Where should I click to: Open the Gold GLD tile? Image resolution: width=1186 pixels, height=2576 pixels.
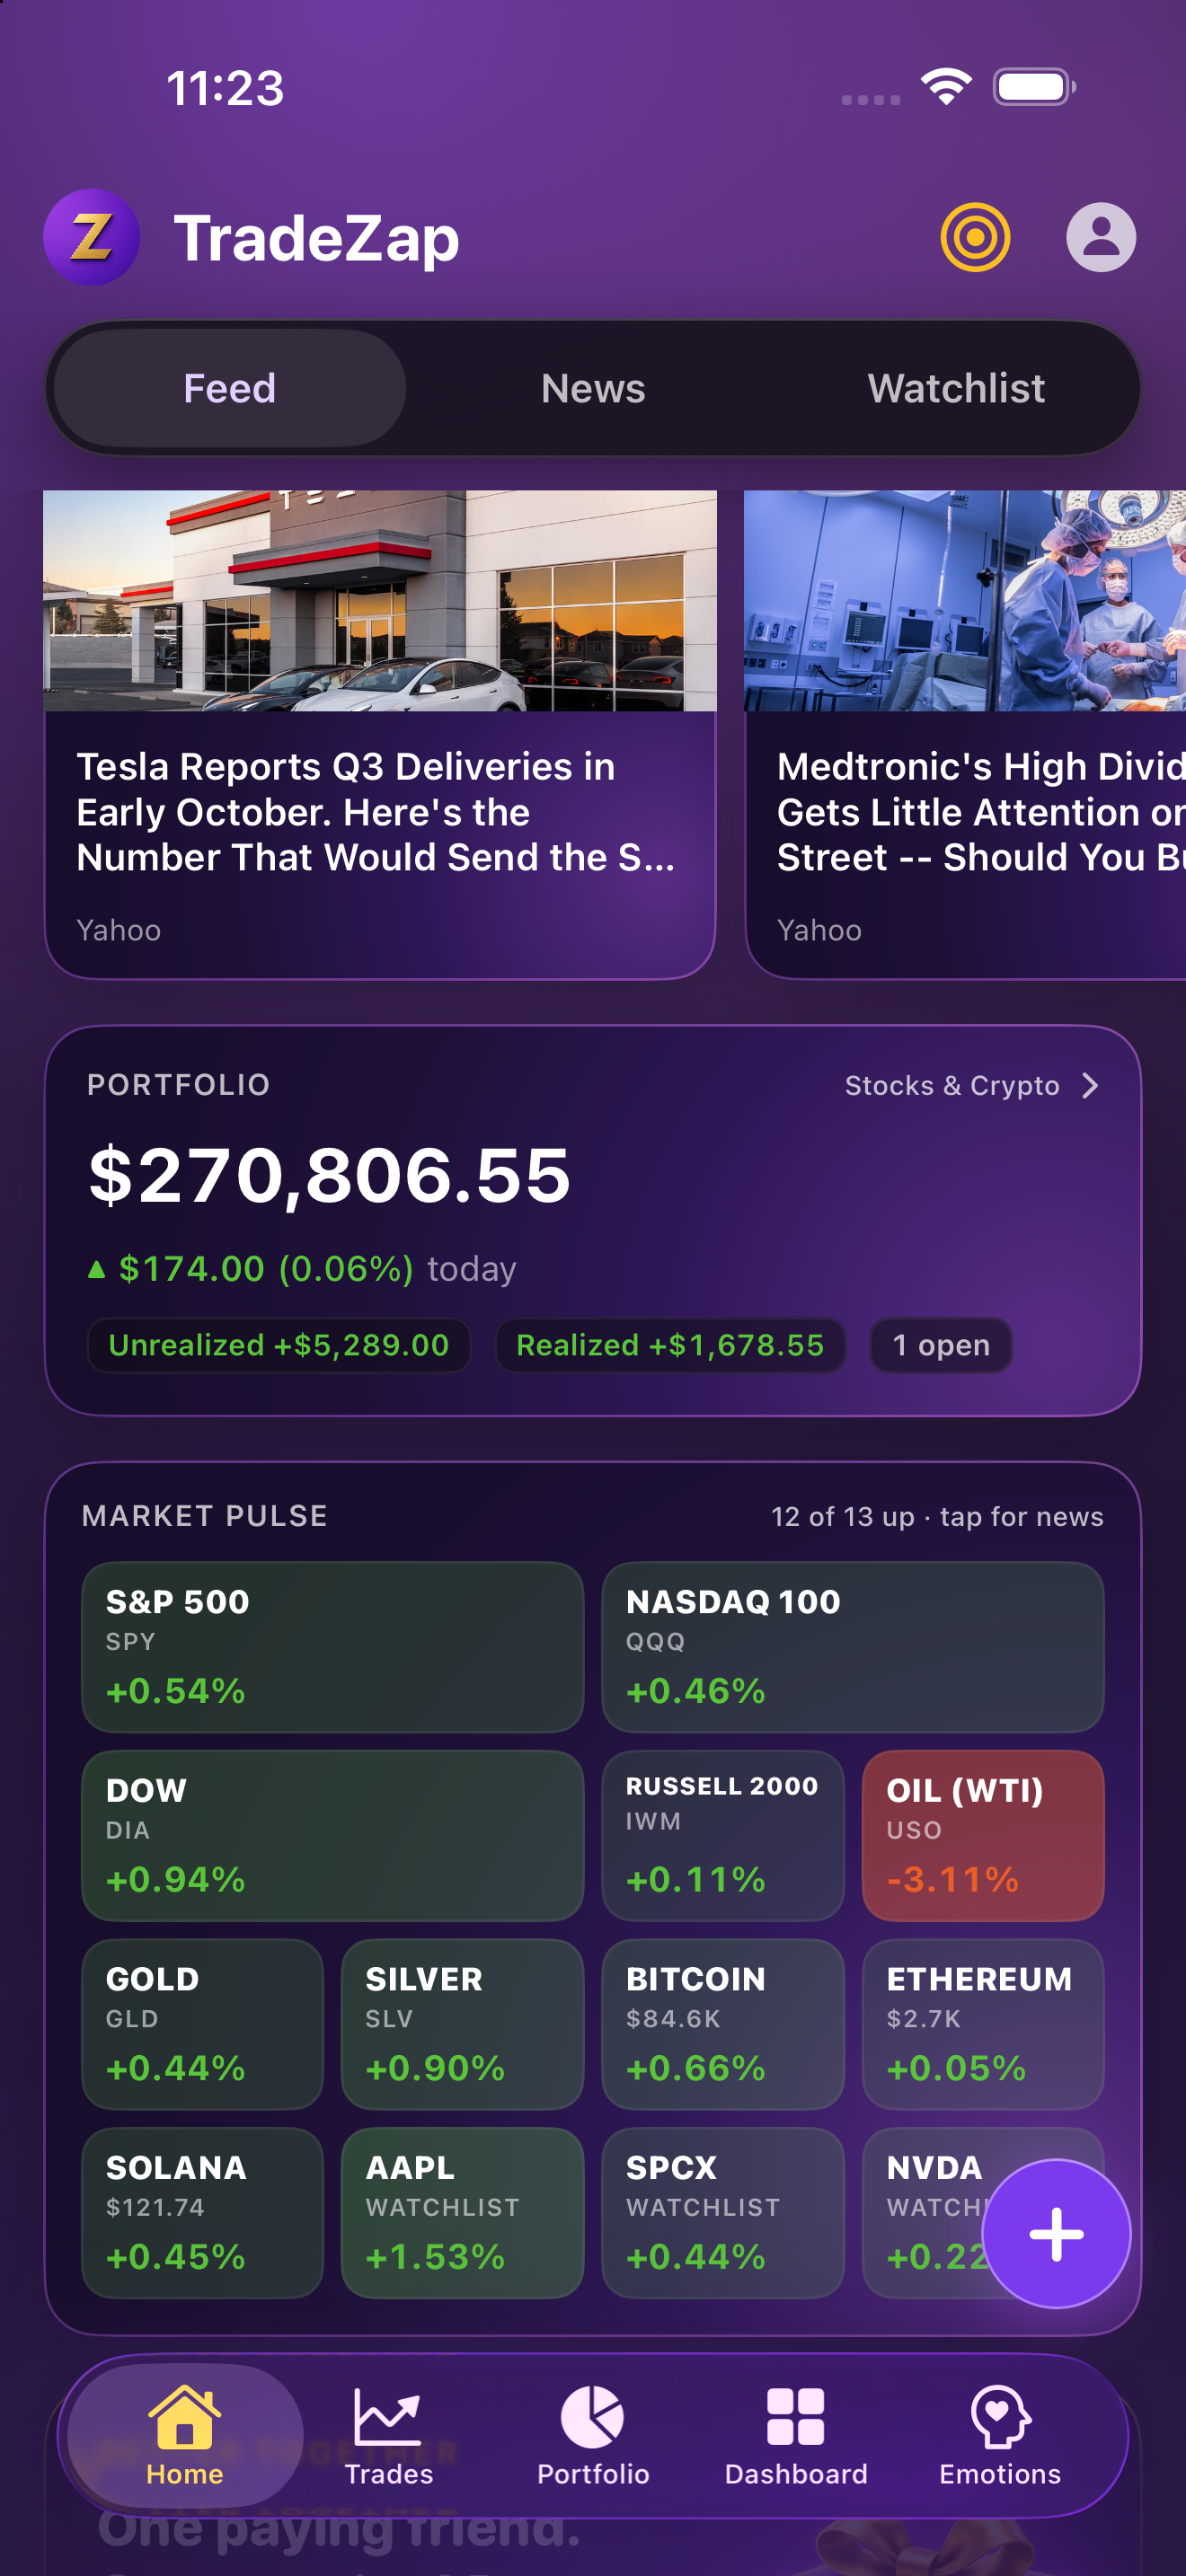click(202, 2024)
